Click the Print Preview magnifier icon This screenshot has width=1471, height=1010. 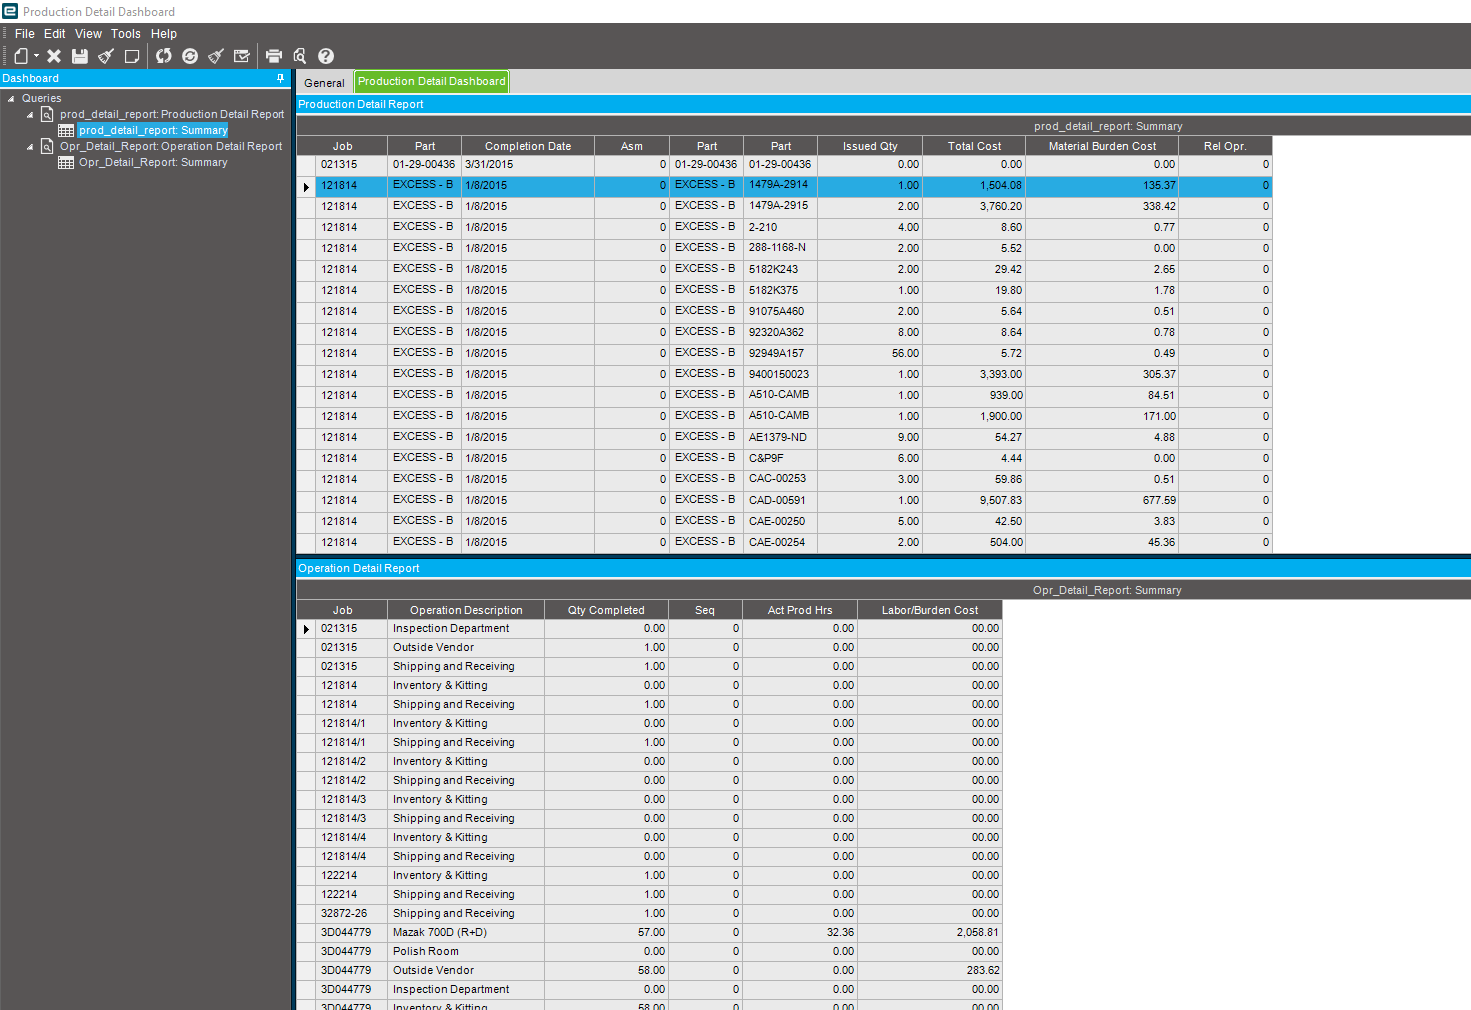(x=300, y=56)
